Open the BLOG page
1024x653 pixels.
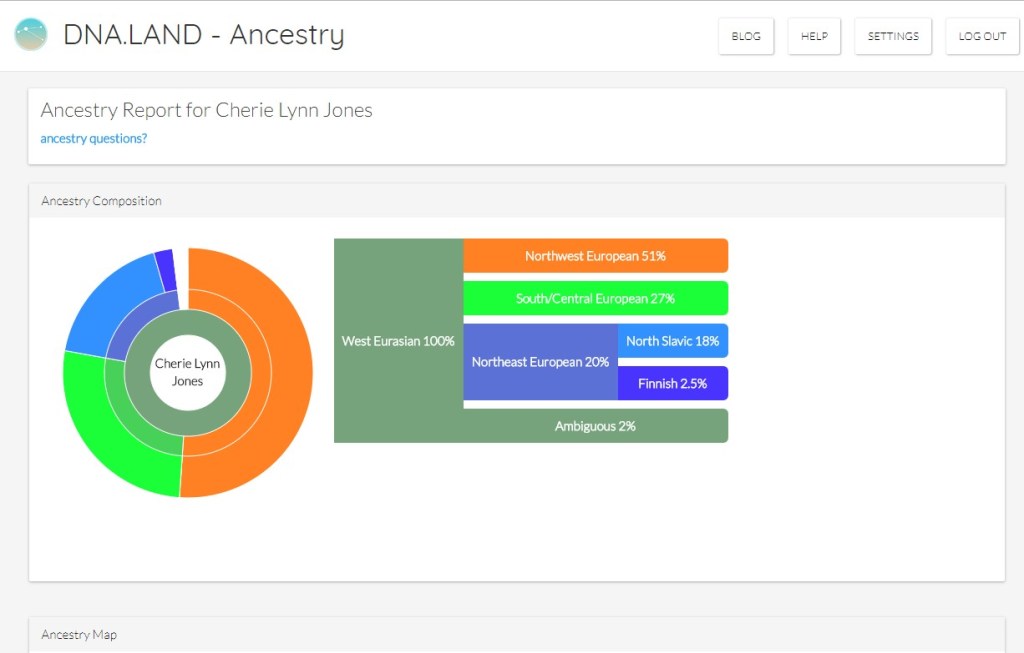pyautogui.click(x=746, y=35)
